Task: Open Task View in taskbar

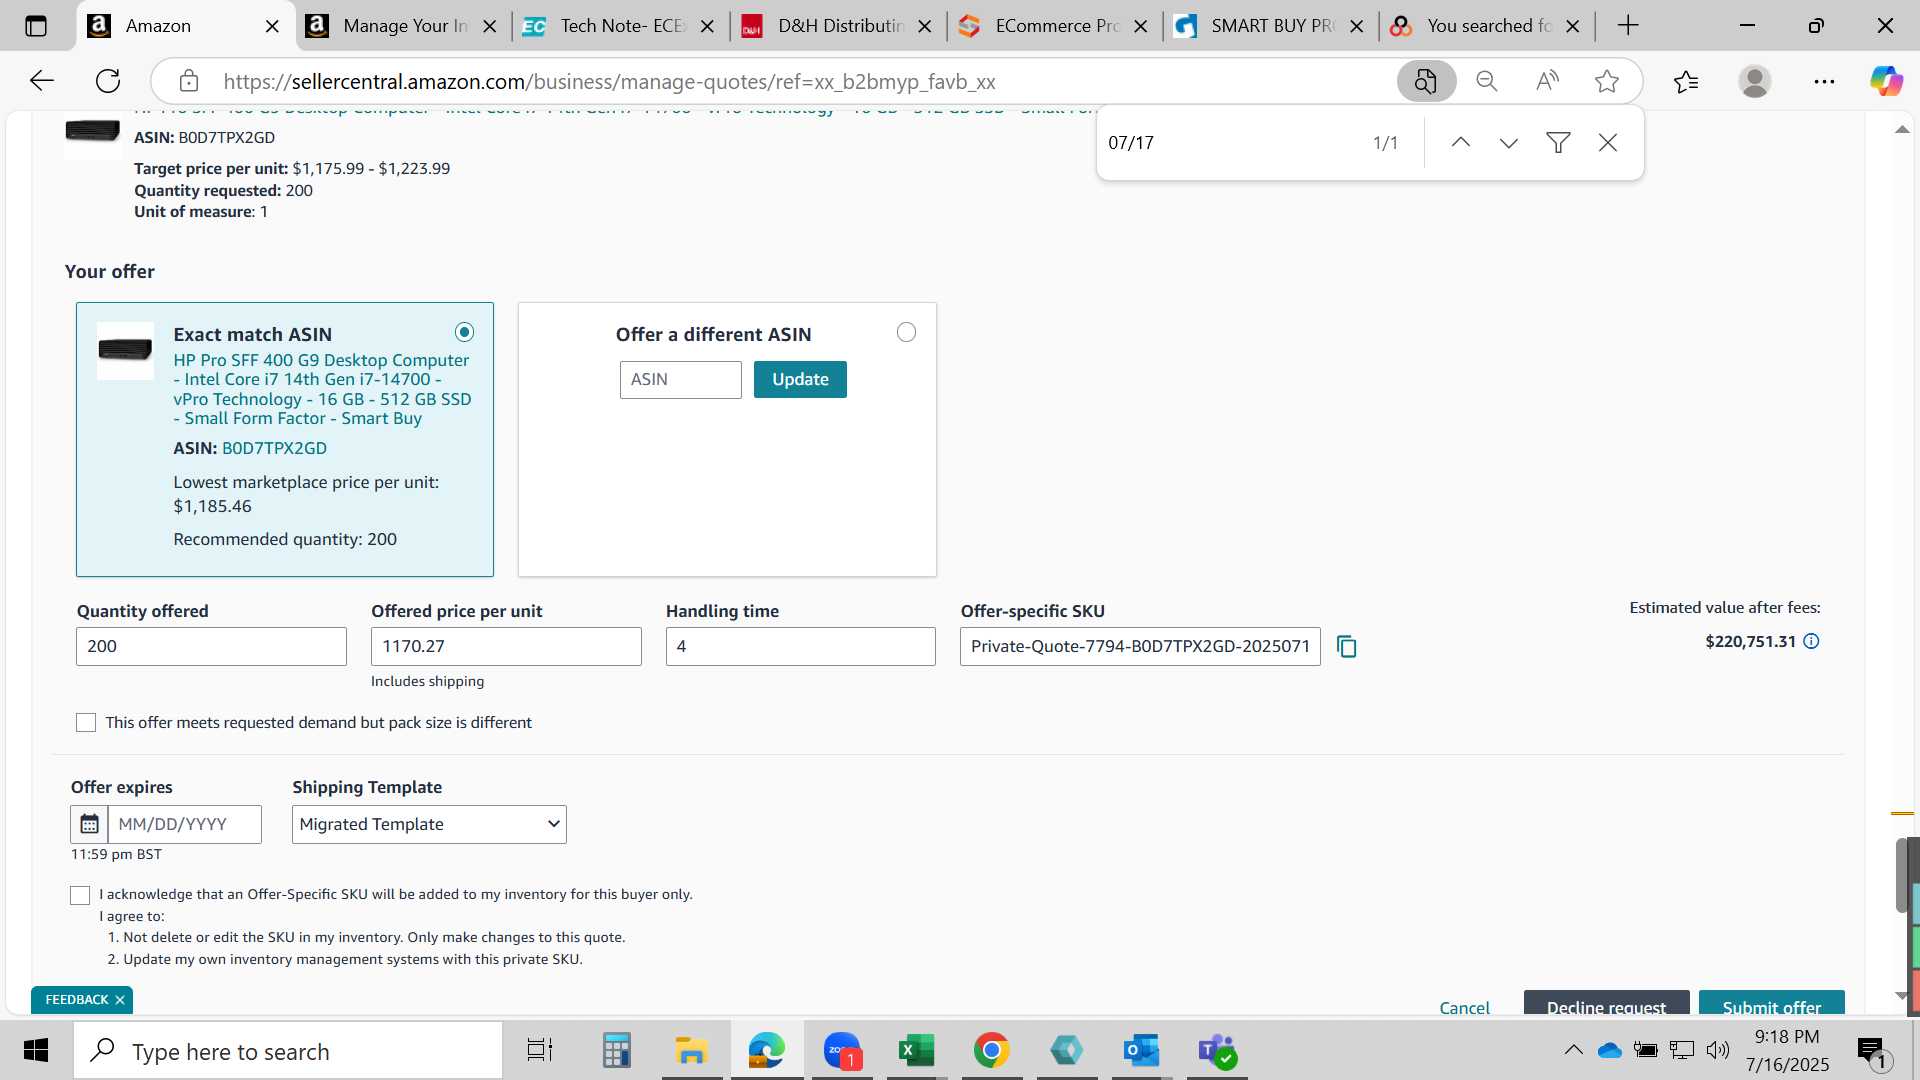Action: point(540,1051)
